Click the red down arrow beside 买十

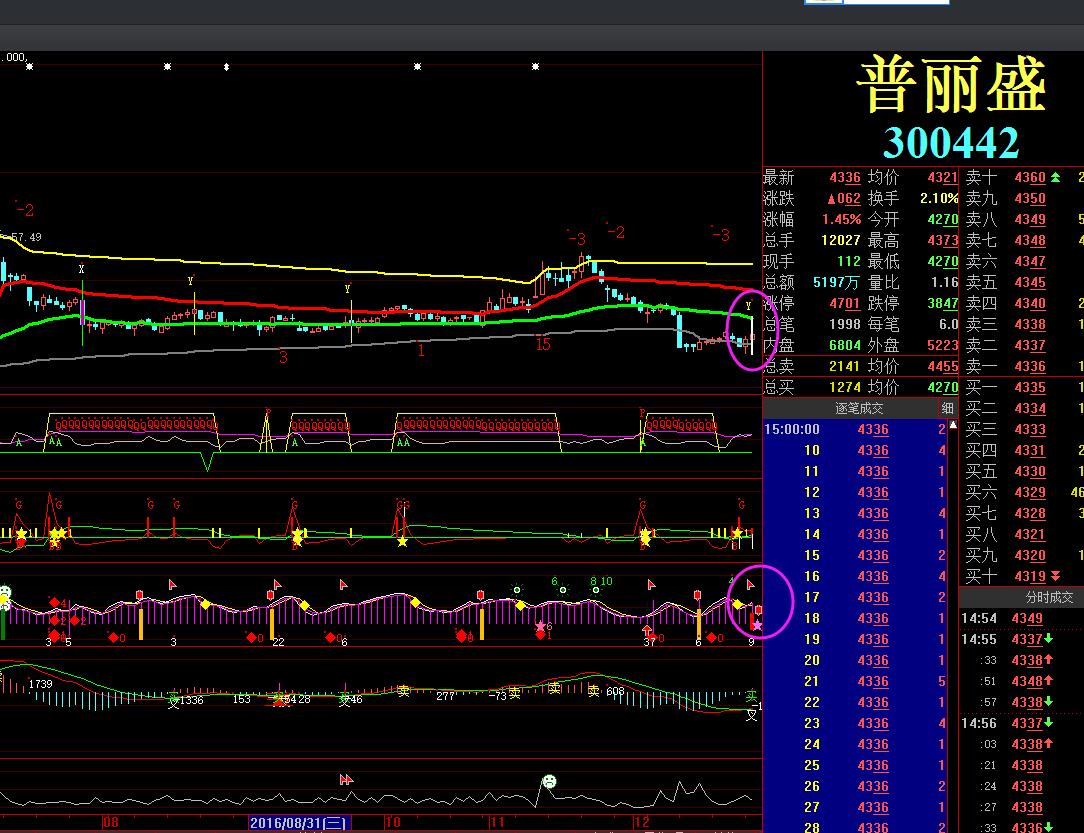pyautogui.click(x=1055, y=576)
